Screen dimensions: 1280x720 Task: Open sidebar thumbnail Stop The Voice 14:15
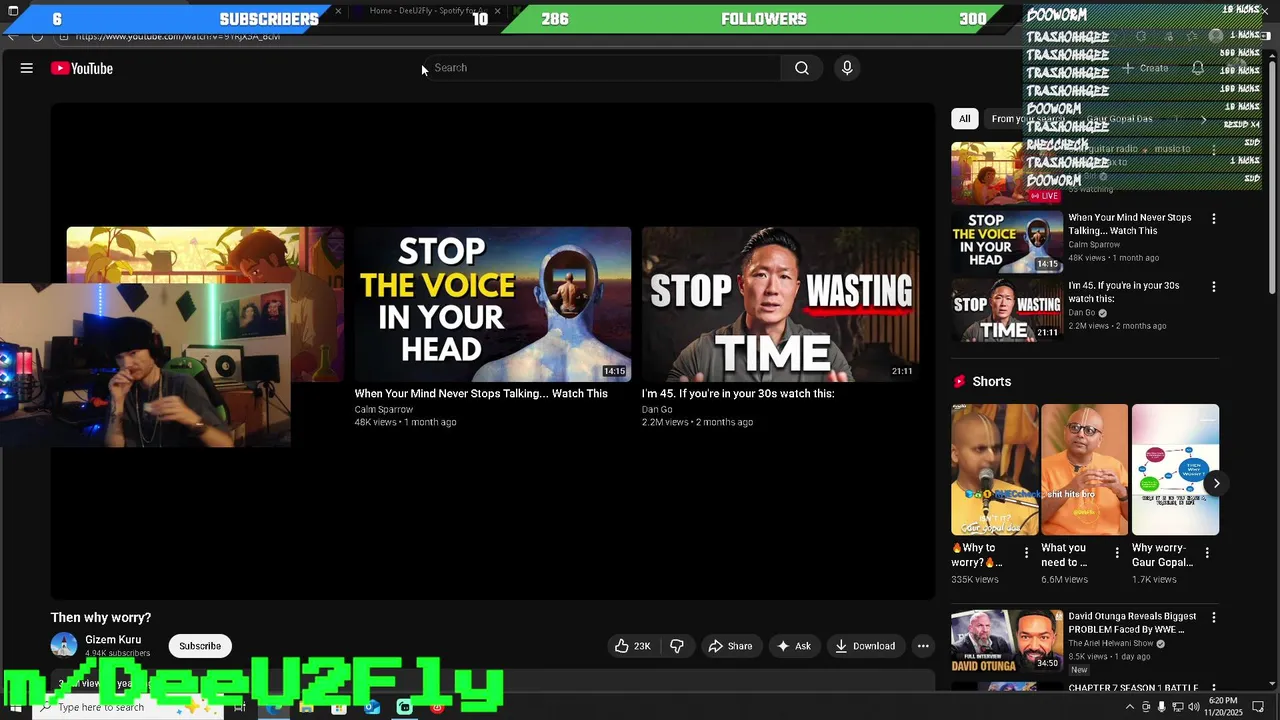point(1007,241)
